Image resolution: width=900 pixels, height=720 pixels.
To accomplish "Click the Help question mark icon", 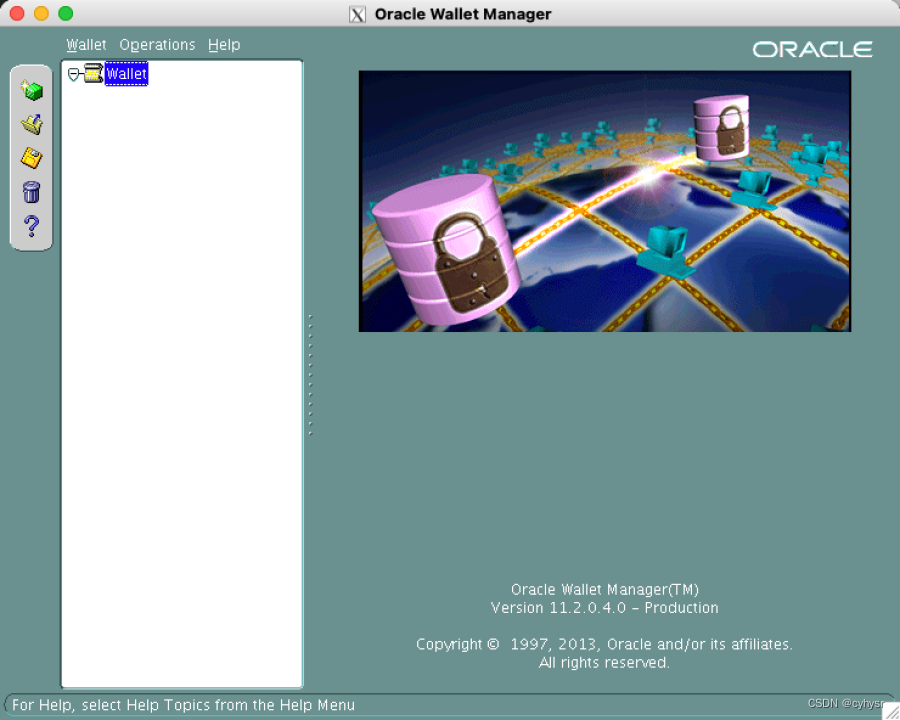I will click(32, 226).
